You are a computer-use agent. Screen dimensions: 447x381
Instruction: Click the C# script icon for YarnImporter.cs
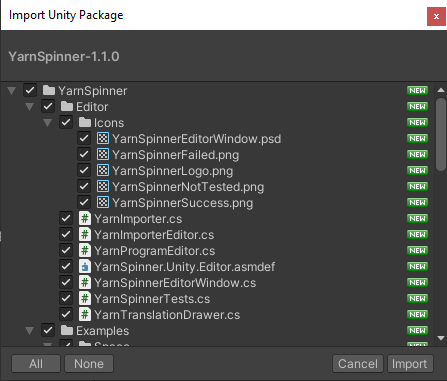85,219
